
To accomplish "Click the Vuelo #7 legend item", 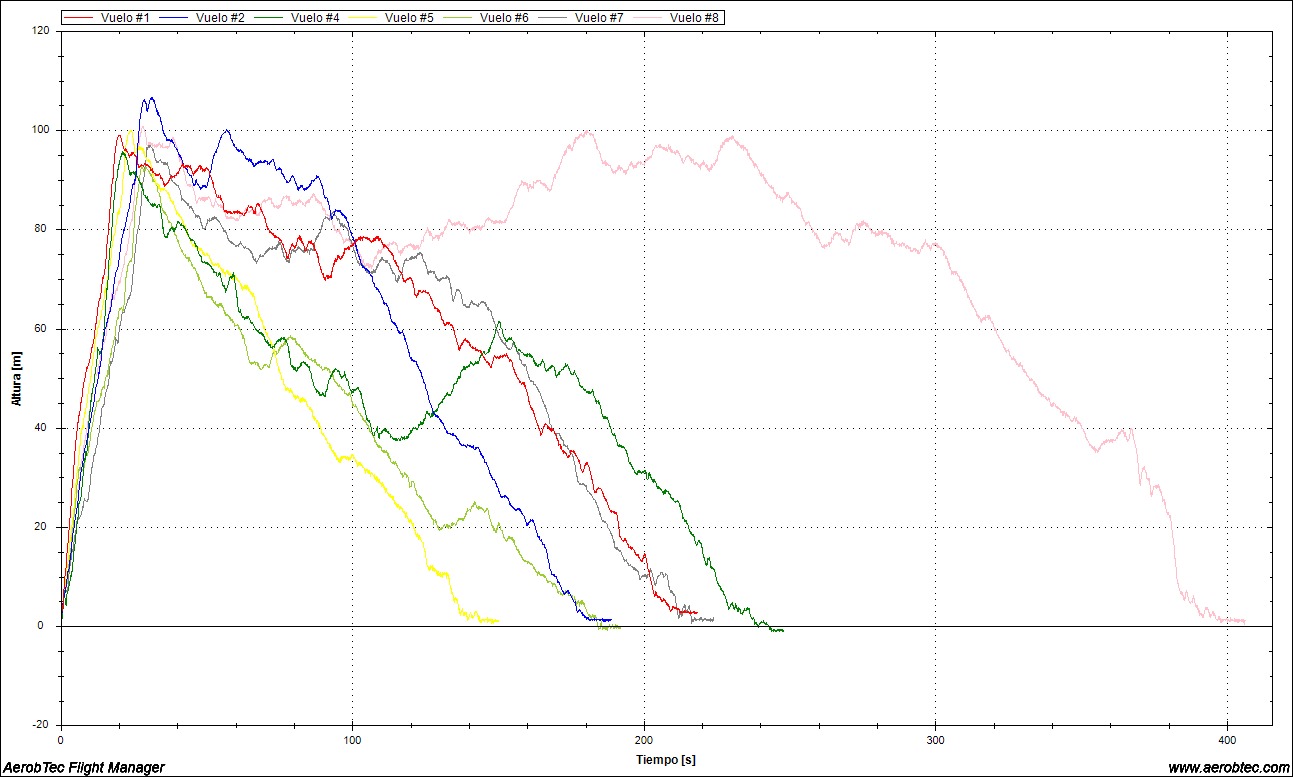I will tap(598, 18).
